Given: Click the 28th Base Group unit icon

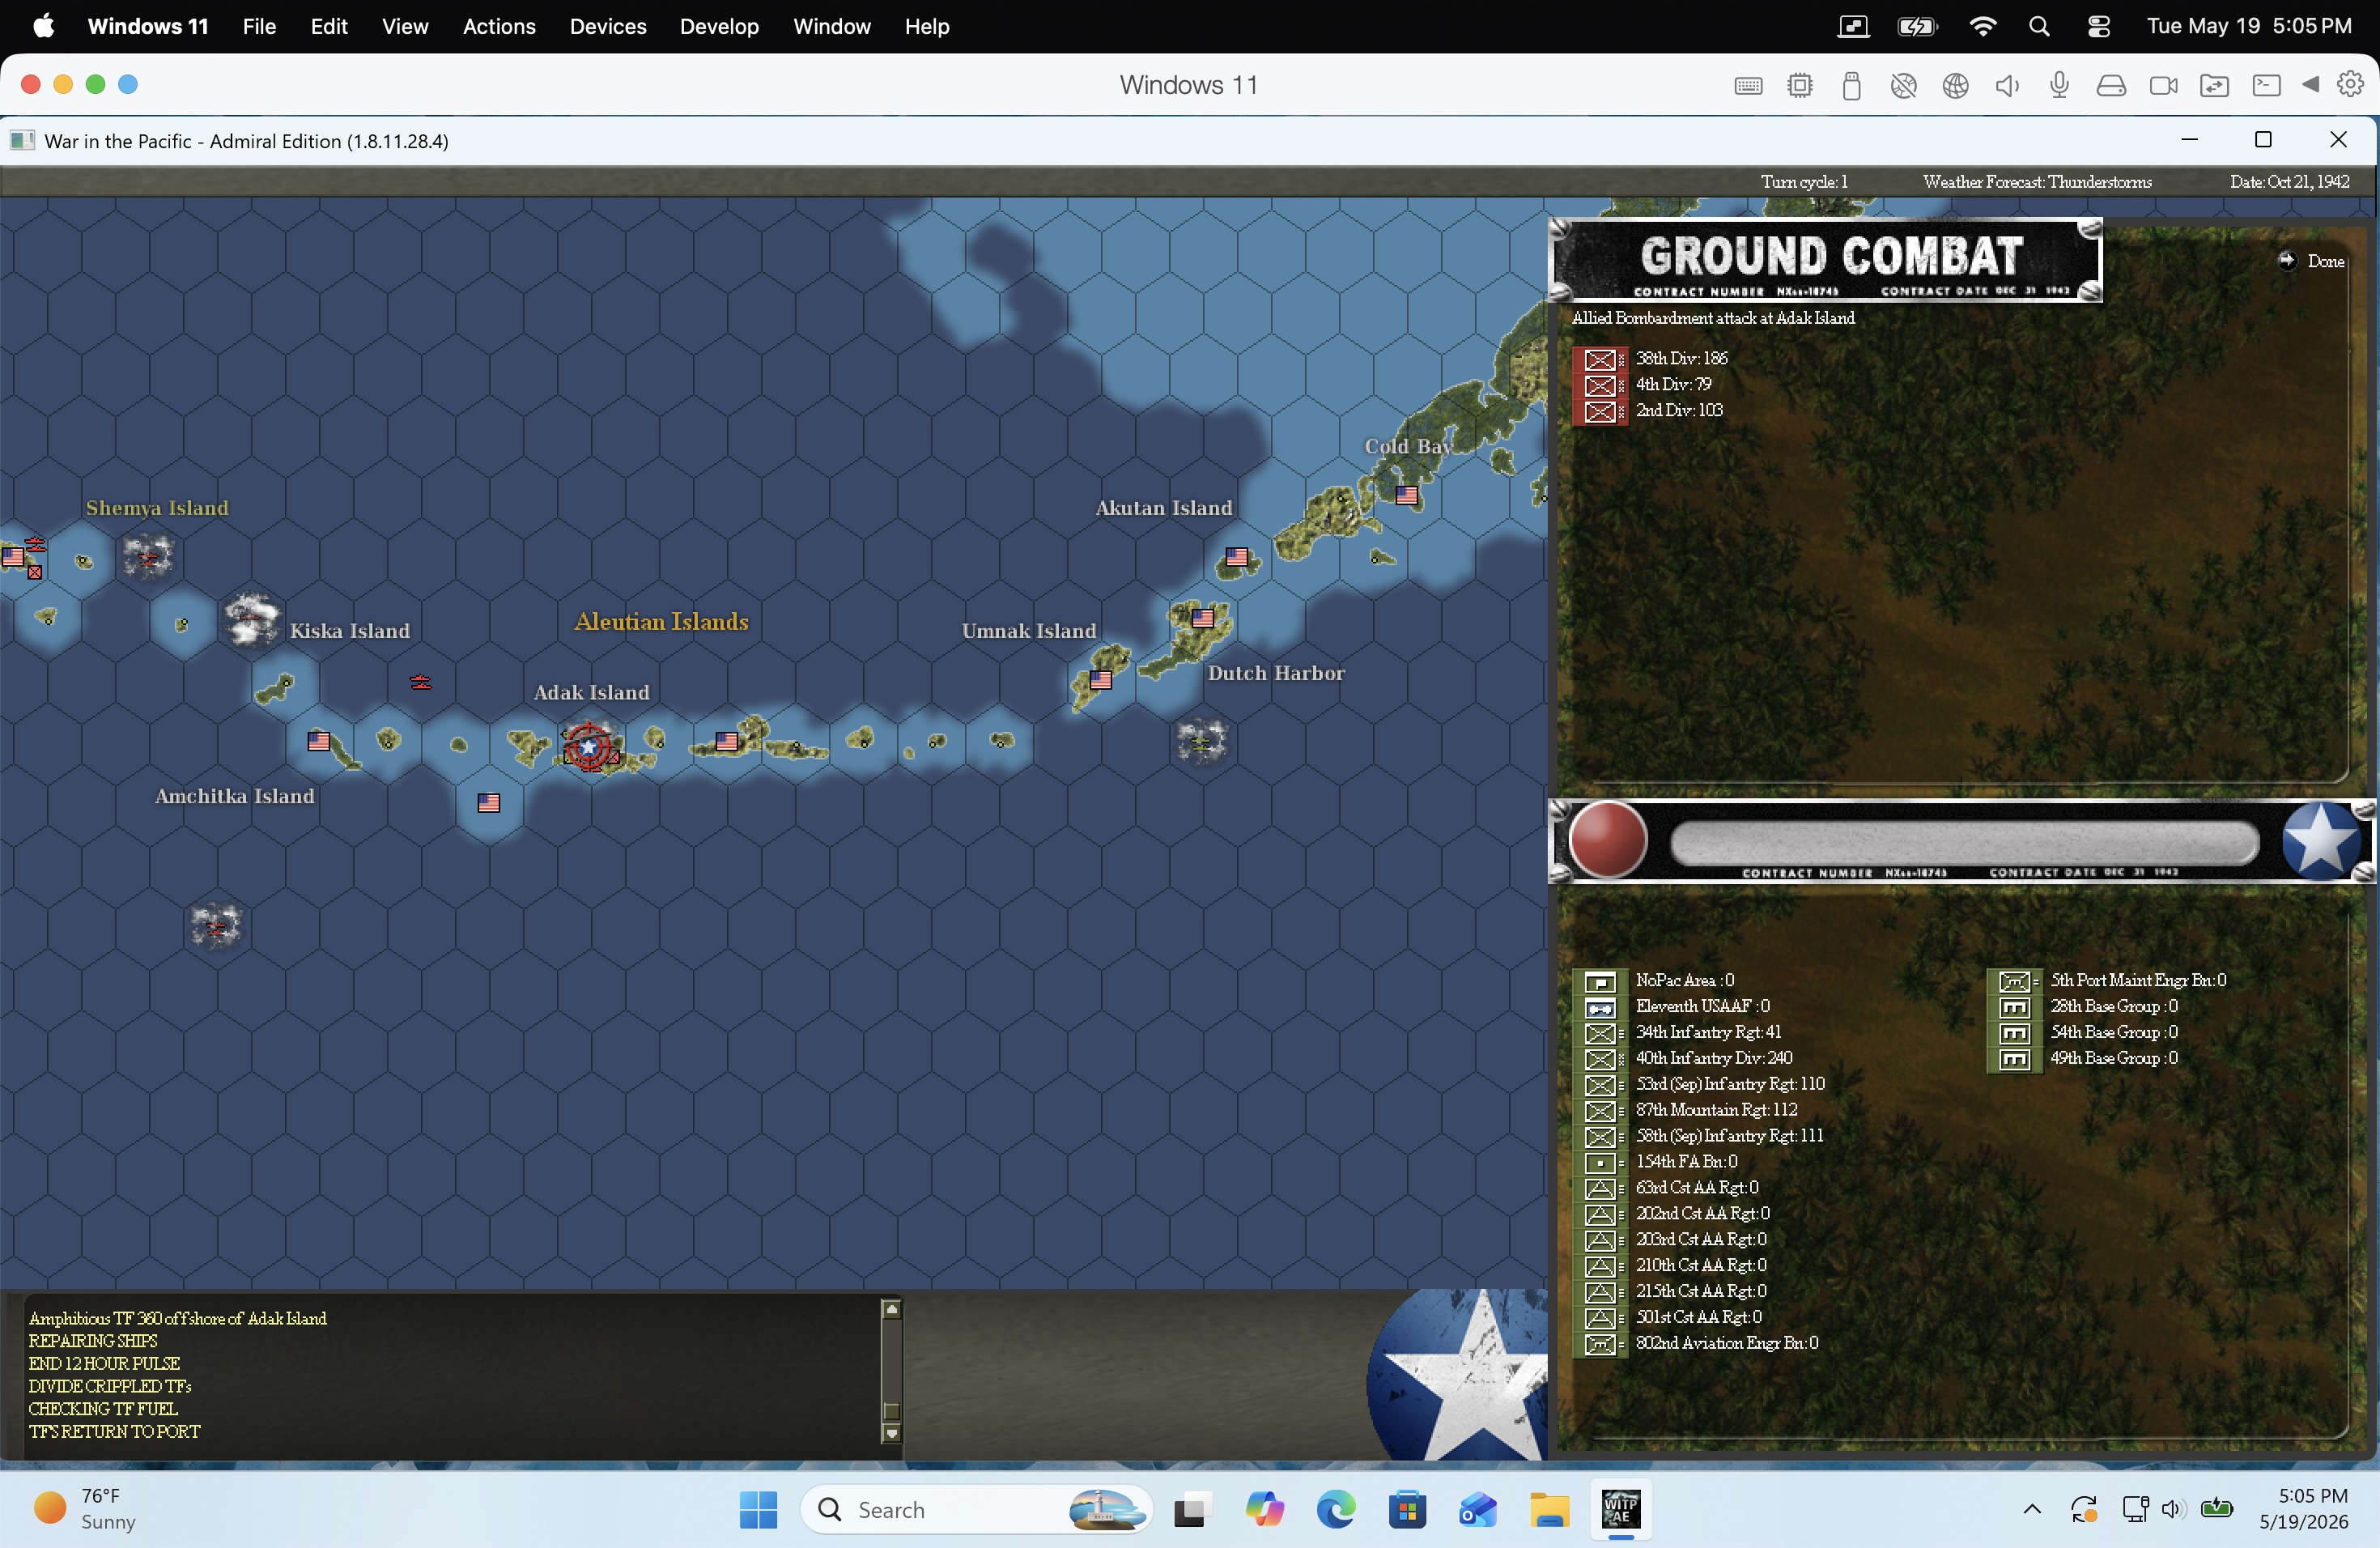Looking at the screenshot, I should pos(2015,1008).
